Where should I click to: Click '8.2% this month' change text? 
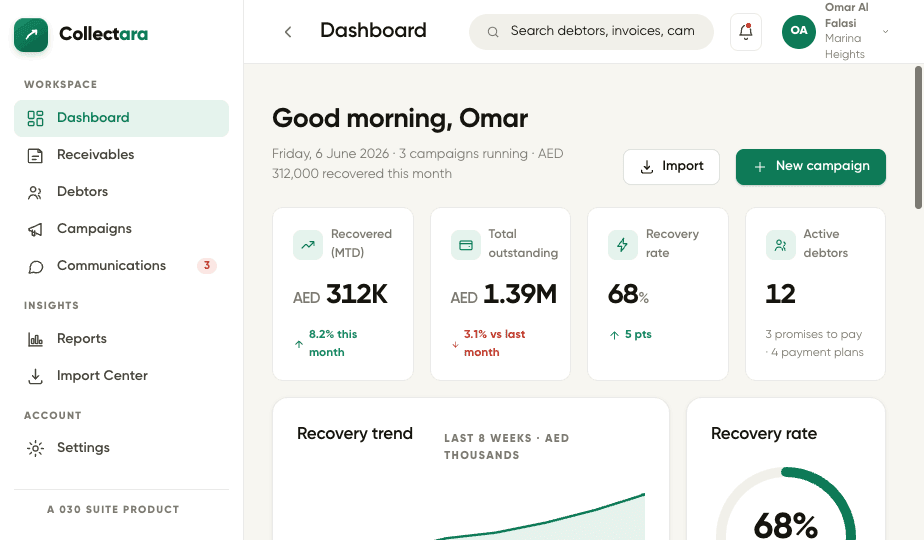(333, 343)
